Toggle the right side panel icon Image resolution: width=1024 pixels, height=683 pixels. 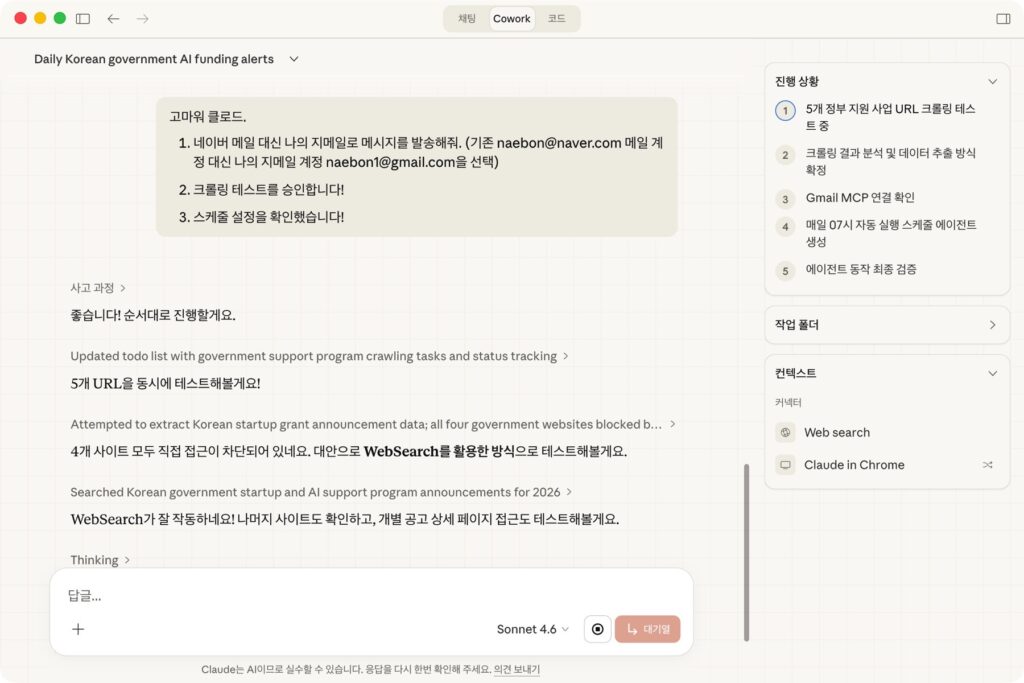pyautogui.click(x=1003, y=19)
